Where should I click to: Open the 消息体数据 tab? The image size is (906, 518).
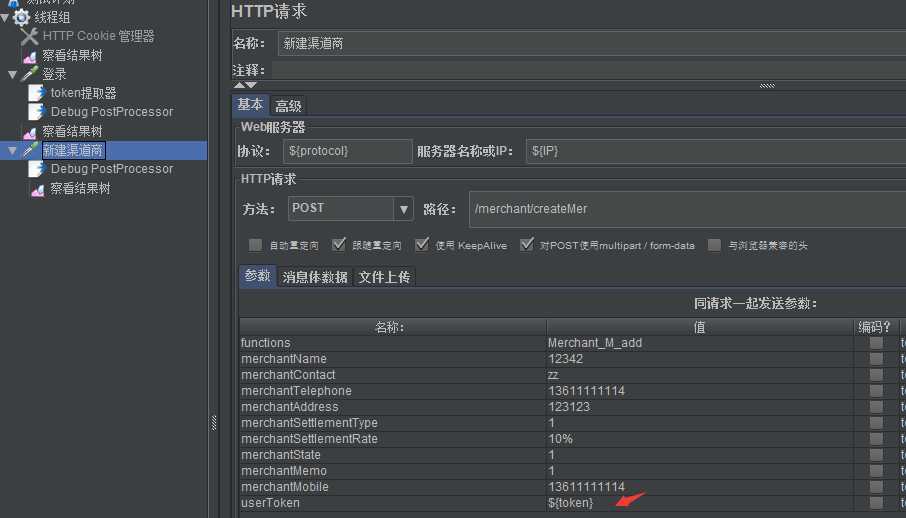point(315,277)
